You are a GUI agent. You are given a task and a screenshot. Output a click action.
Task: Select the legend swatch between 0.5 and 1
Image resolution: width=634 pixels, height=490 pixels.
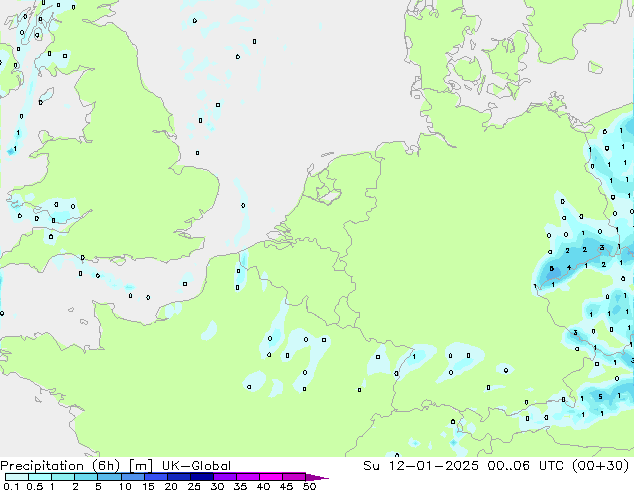click(x=40, y=477)
